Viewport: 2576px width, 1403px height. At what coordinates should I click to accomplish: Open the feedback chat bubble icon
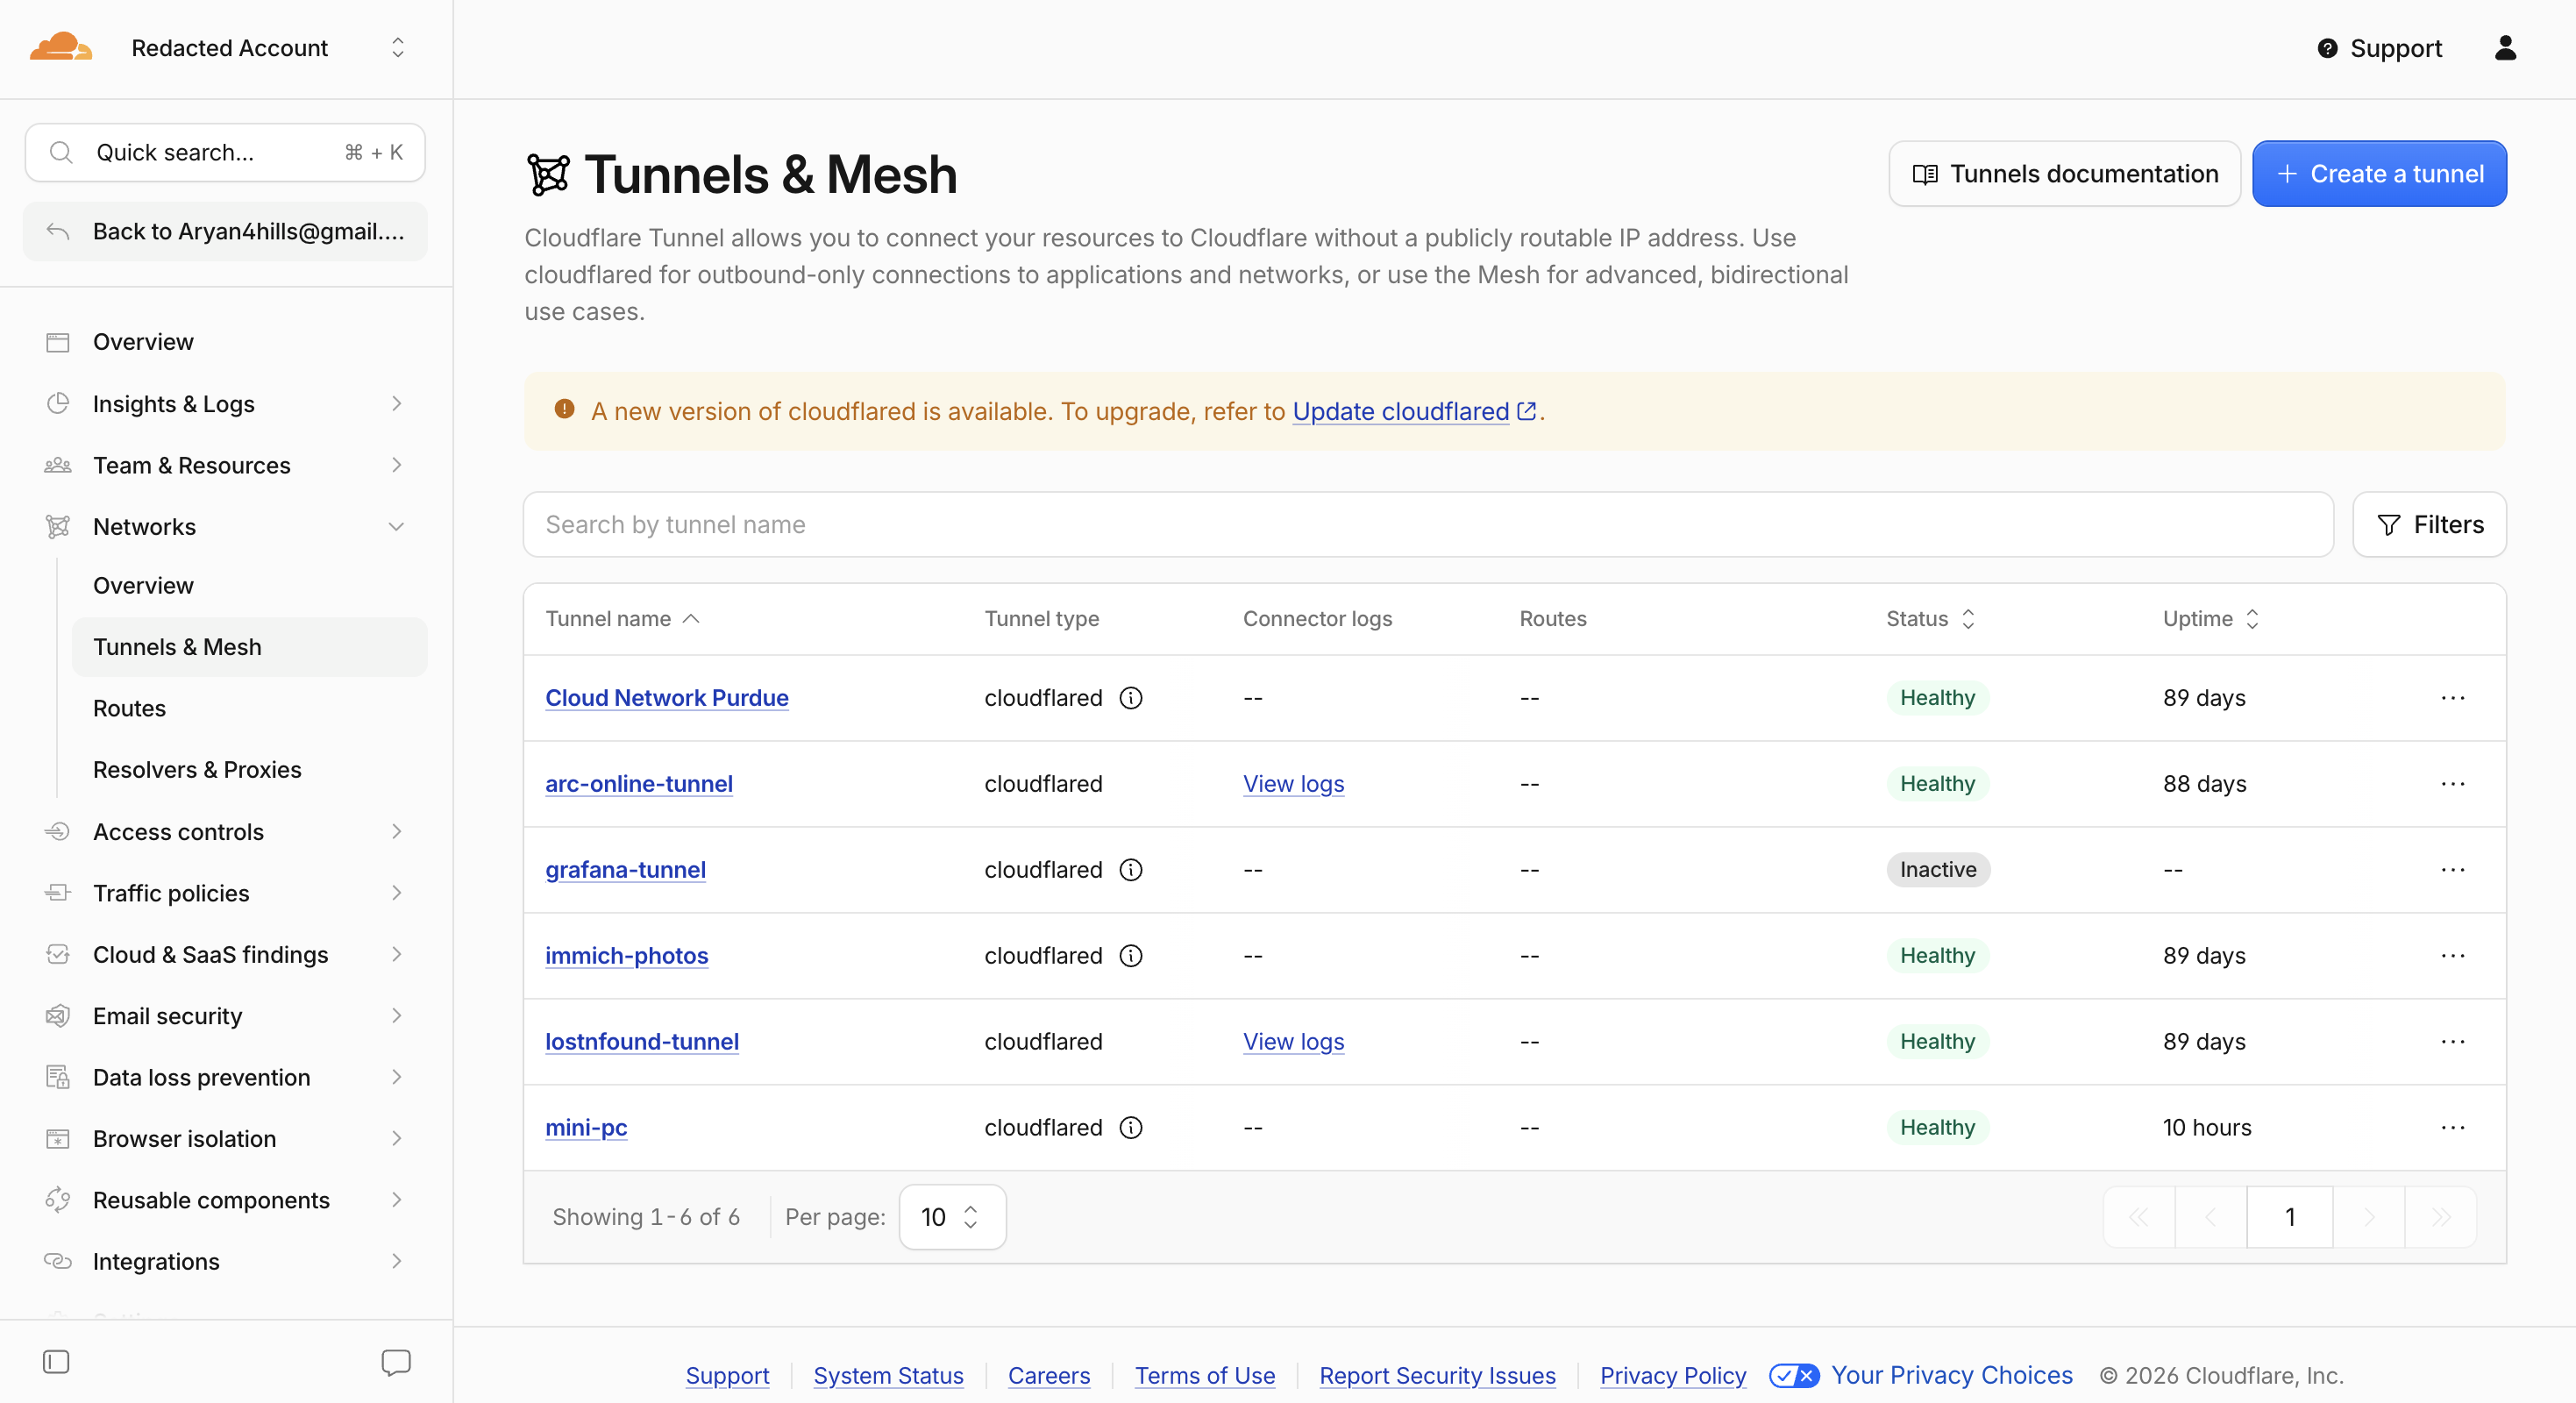click(x=396, y=1362)
